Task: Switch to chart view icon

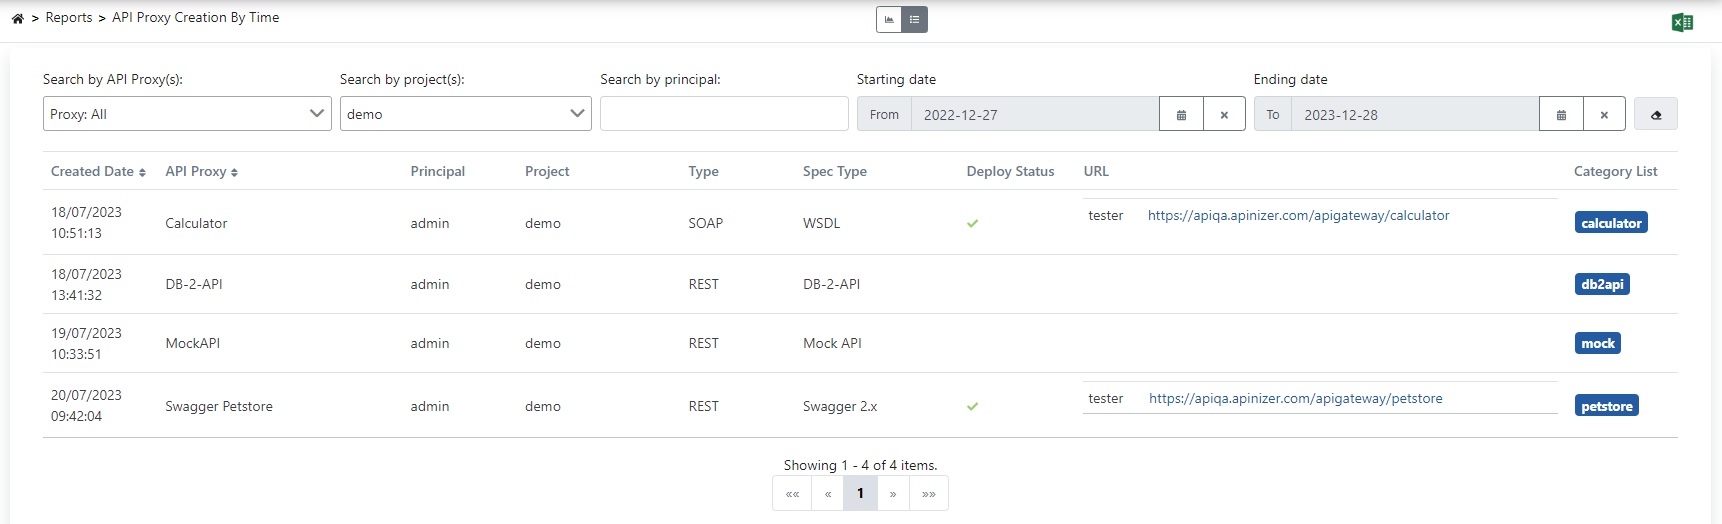Action: click(889, 19)
